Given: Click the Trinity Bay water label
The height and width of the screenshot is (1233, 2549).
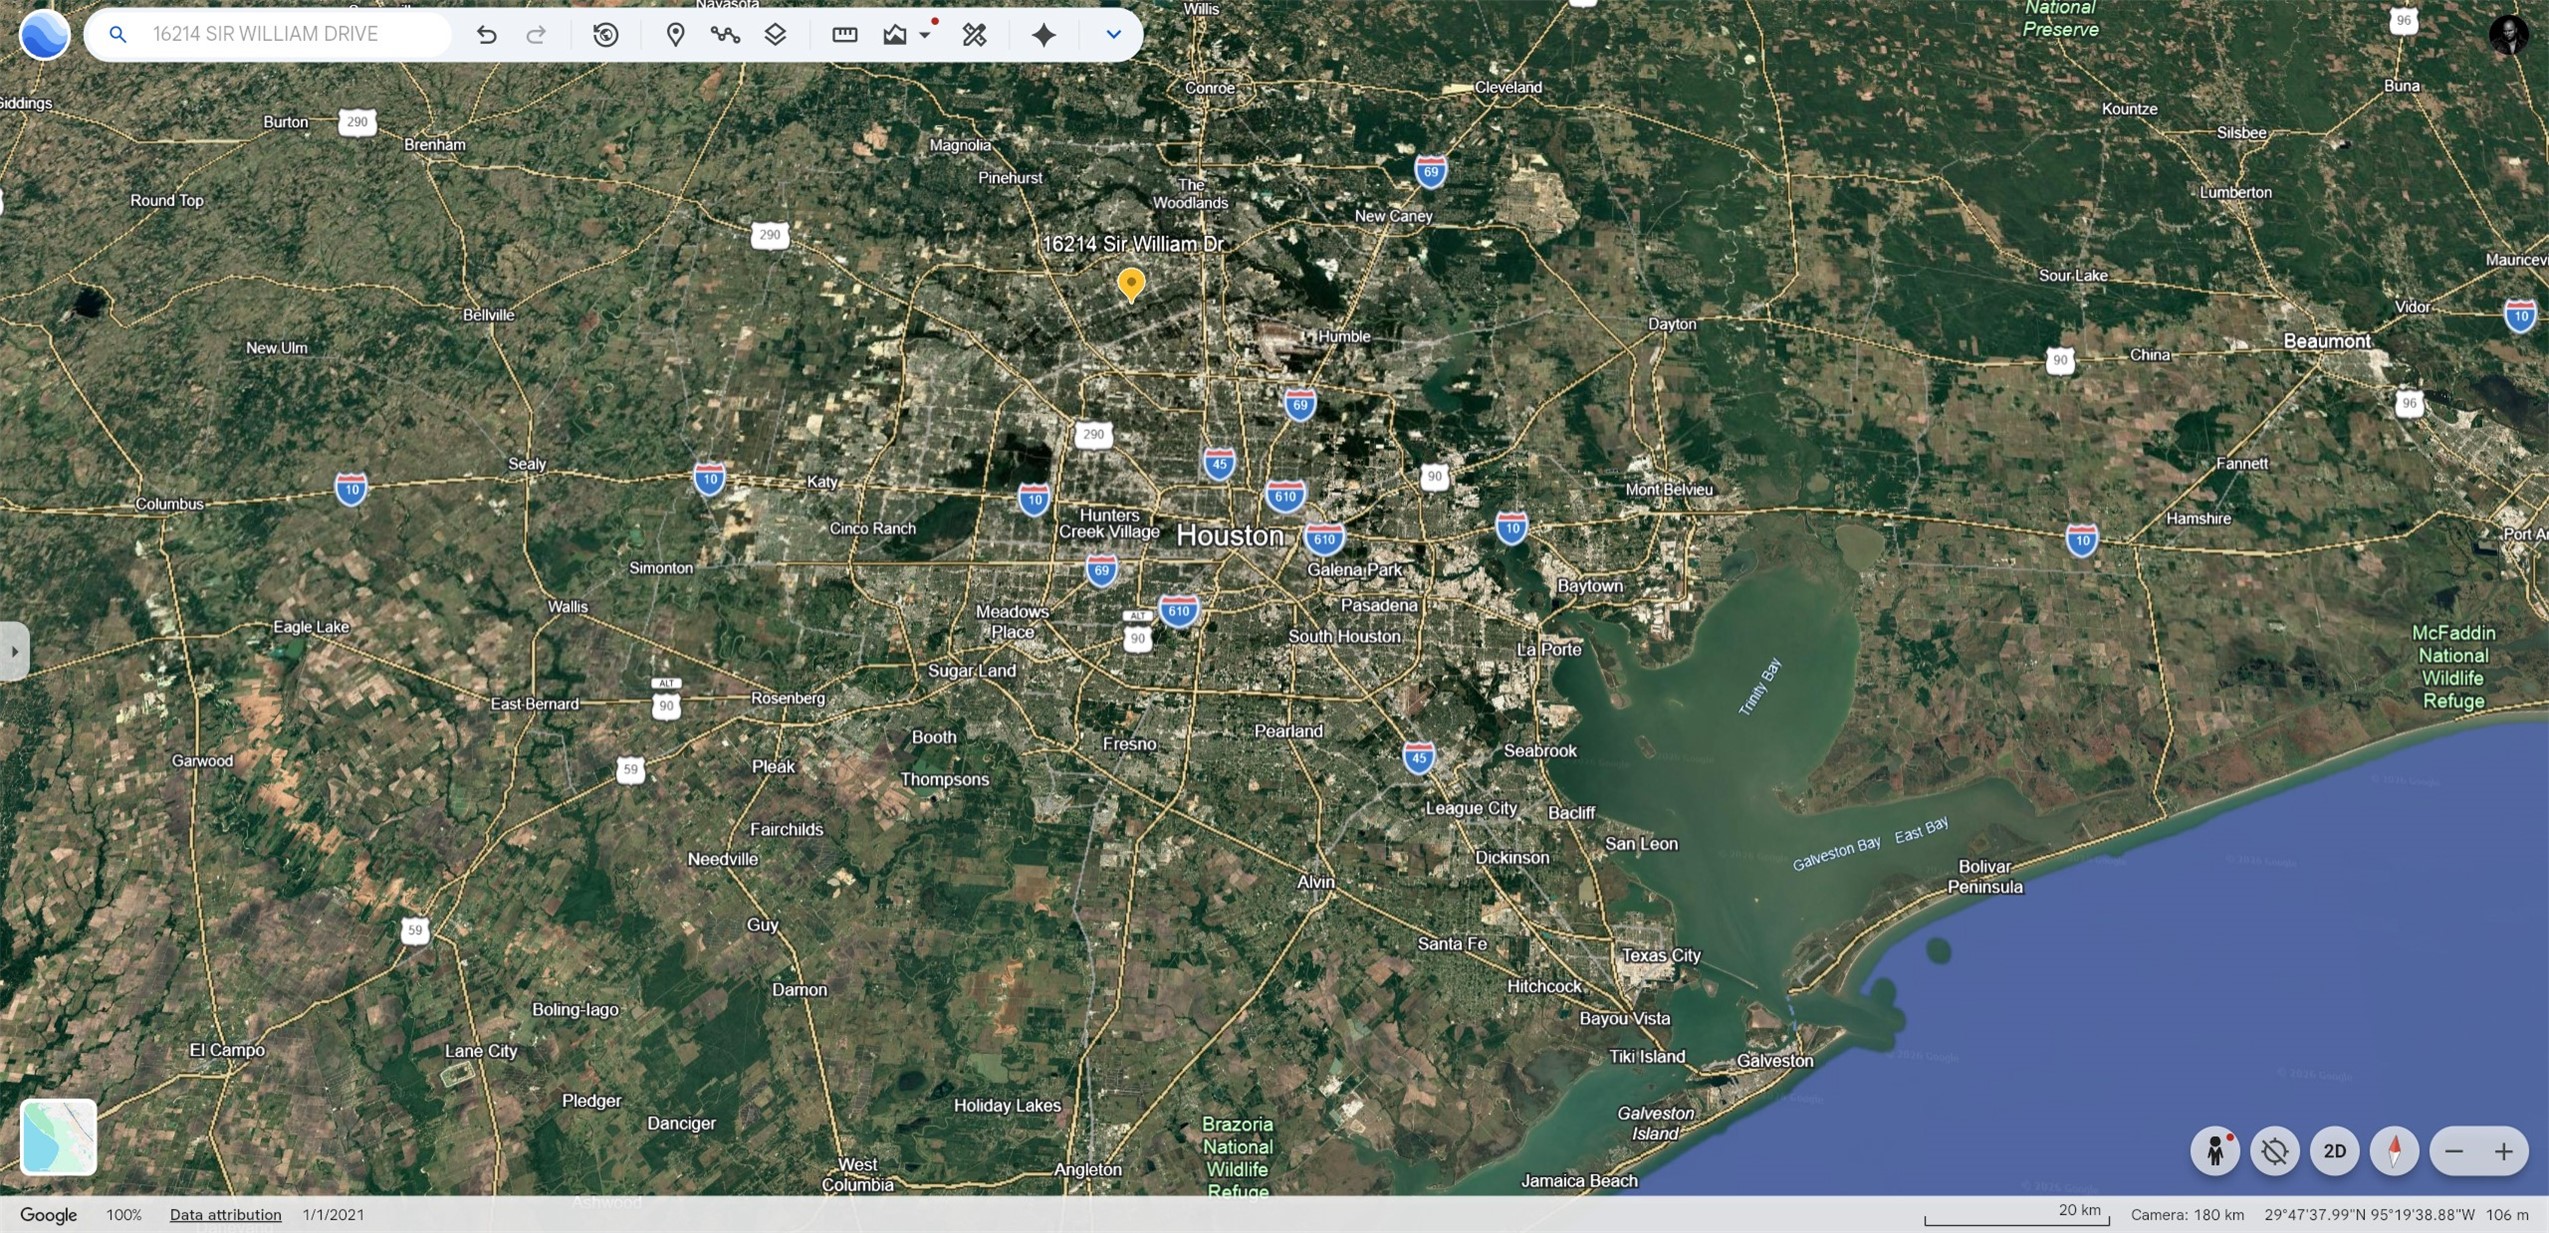Looking at the screenshot, I should point(1760,687).
